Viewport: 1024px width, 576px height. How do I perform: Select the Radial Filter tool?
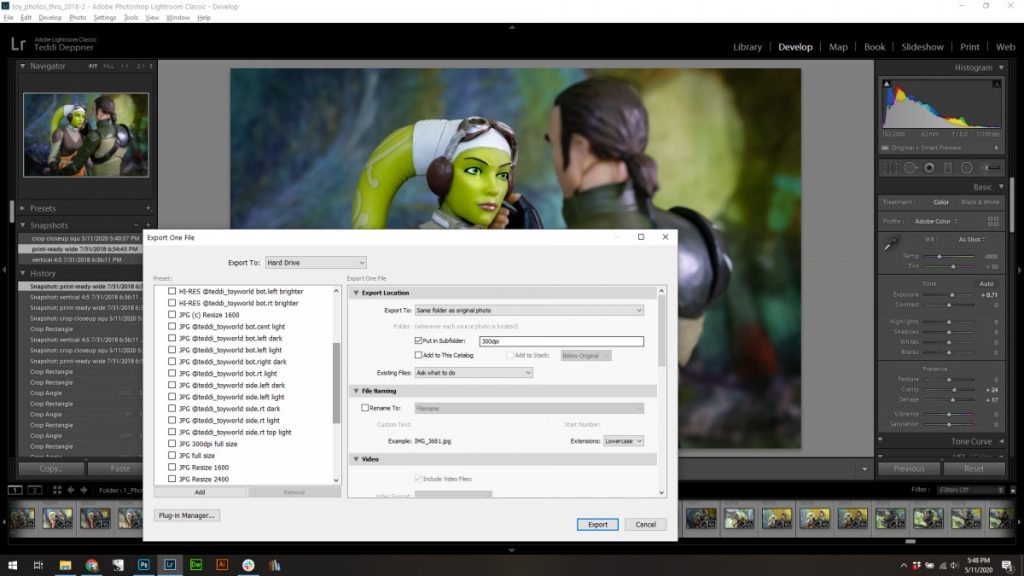pyautogui.click(x=967, y=168)
